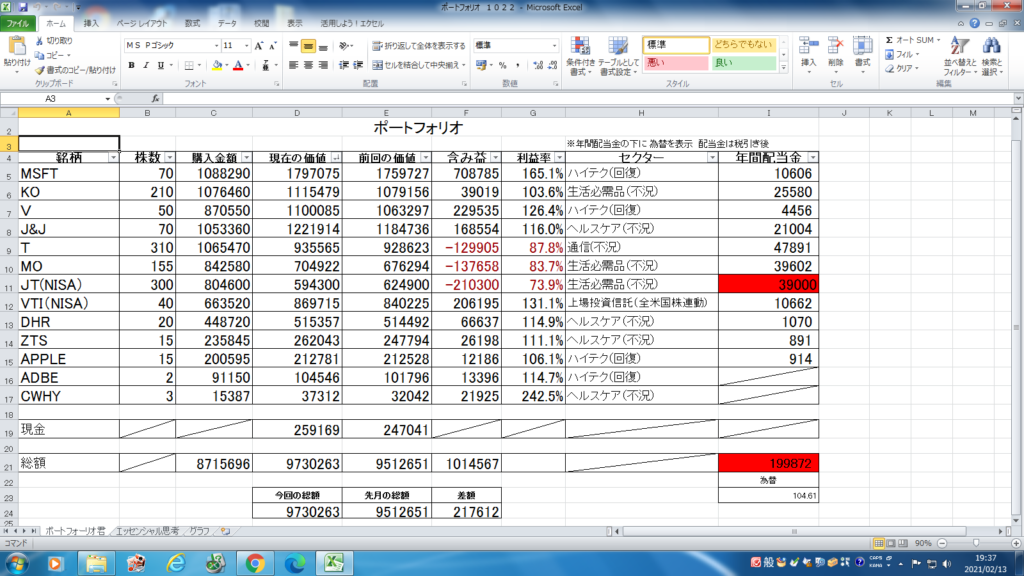Increase decimal places in Number group
The image size is (1024, 576).
[x=537, y=65]
